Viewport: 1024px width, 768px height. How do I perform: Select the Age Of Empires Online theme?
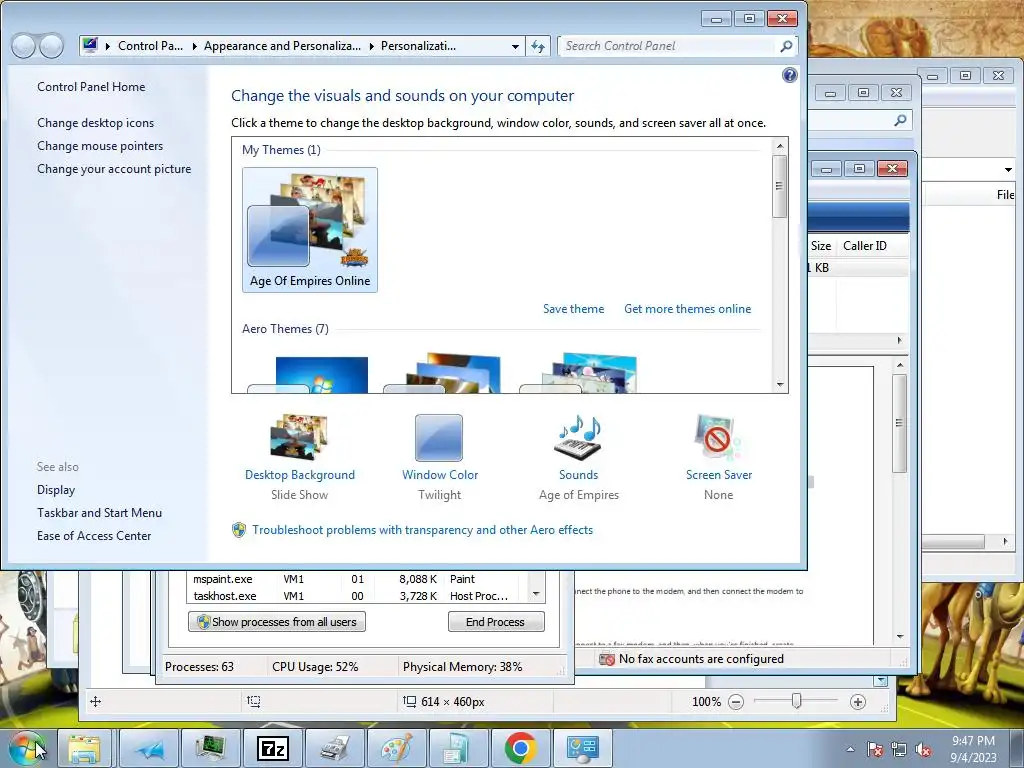tap(310, 230)
